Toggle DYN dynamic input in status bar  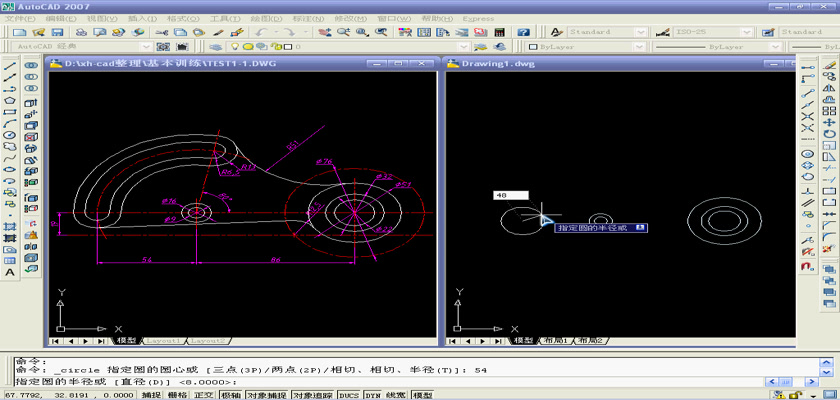(x=372, y=395)
